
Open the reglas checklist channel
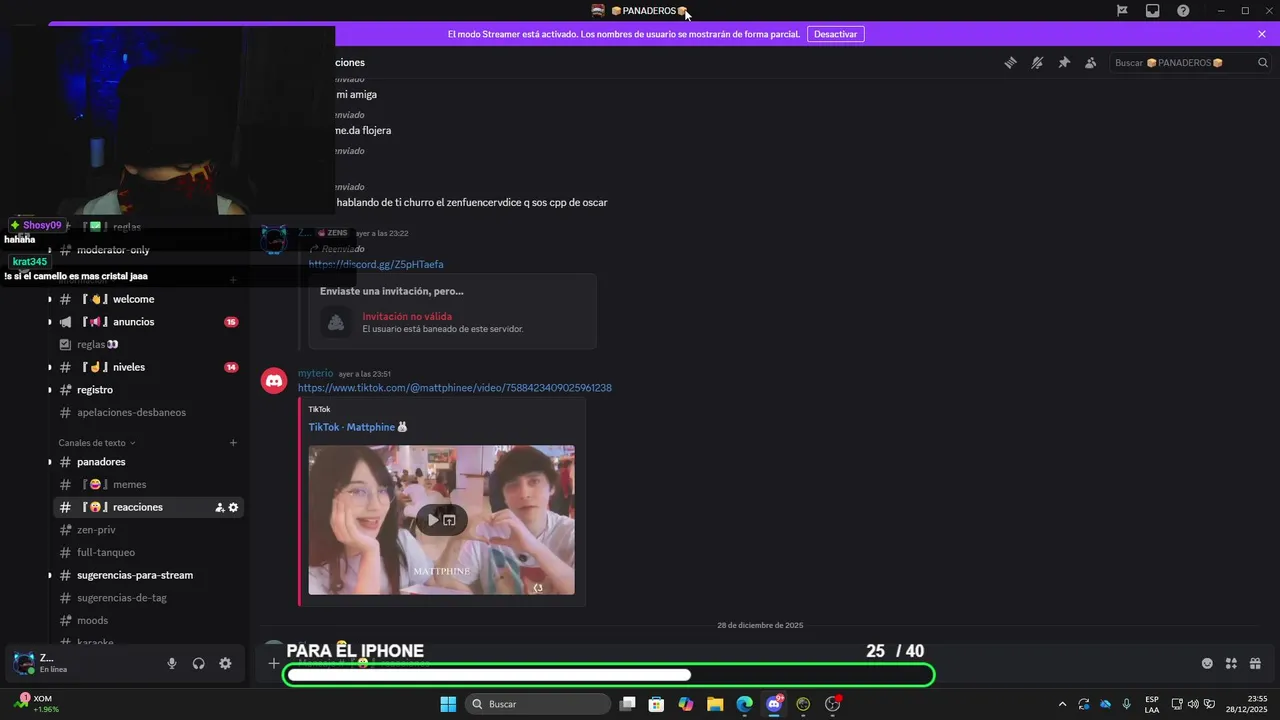pyautogui.click(x=148, y=344)
